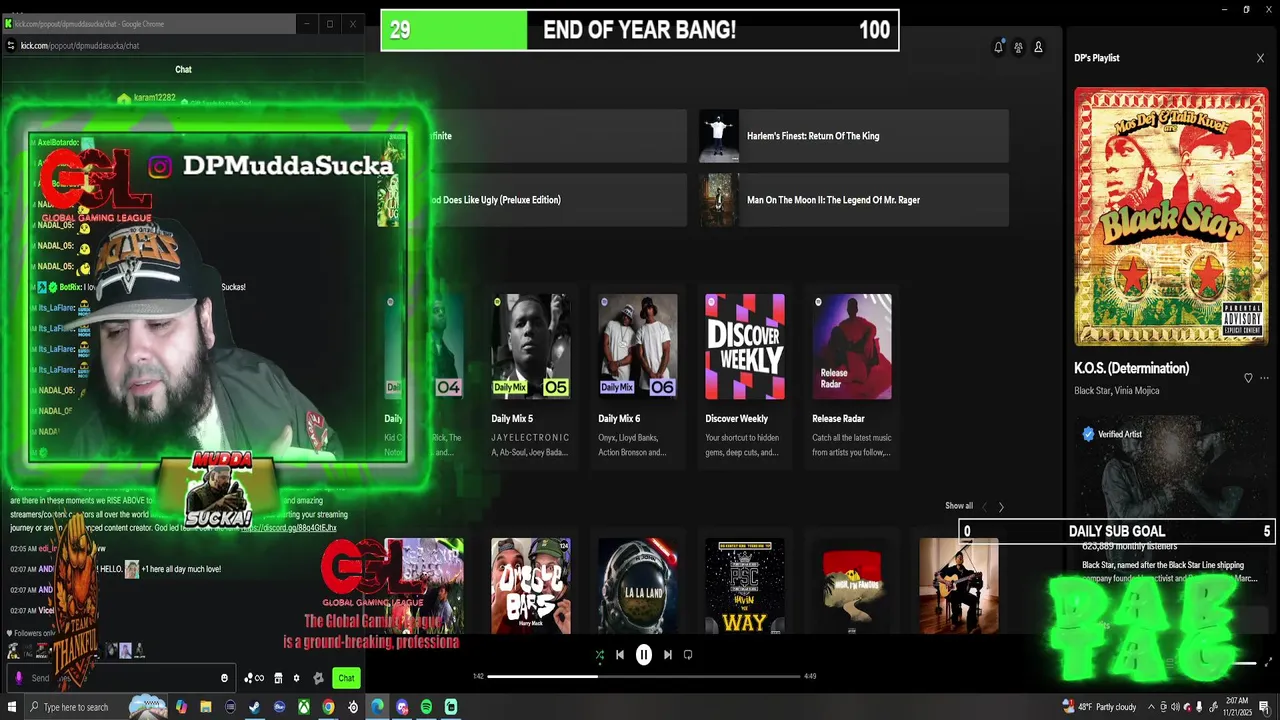Close the DP's Playlist now-playing panel
Viewport: 1280px width, 720px height.
click(1260, 58)
